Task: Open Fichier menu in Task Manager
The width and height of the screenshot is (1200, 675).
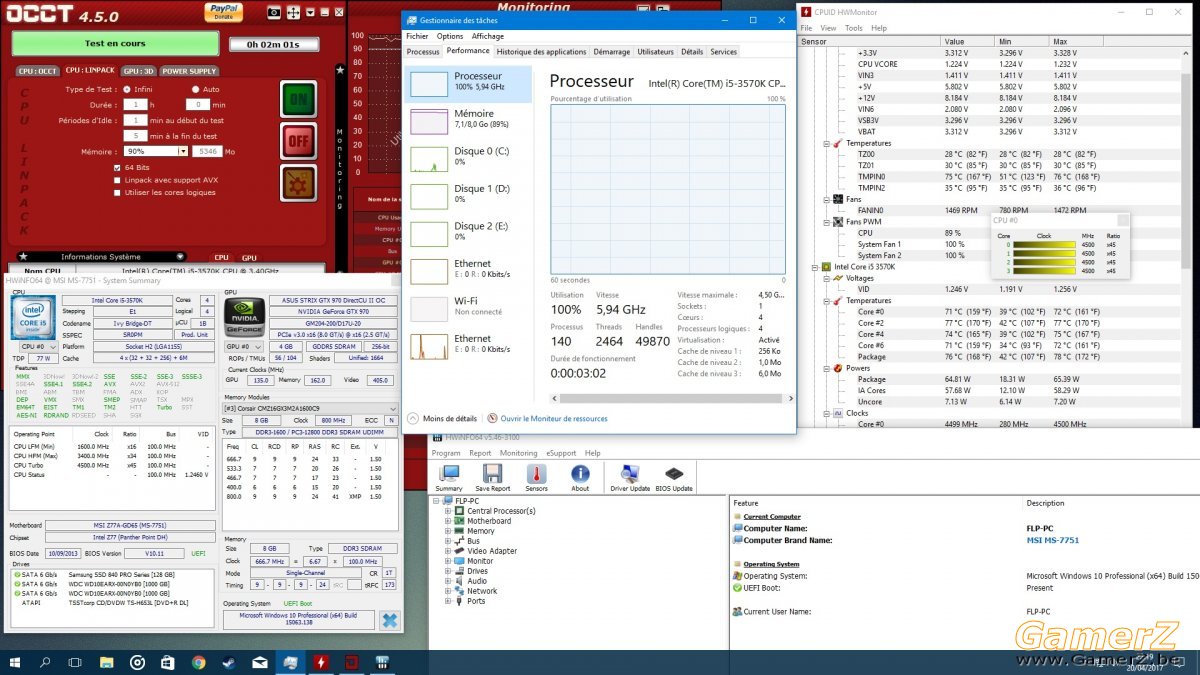Action: (417, 36)
